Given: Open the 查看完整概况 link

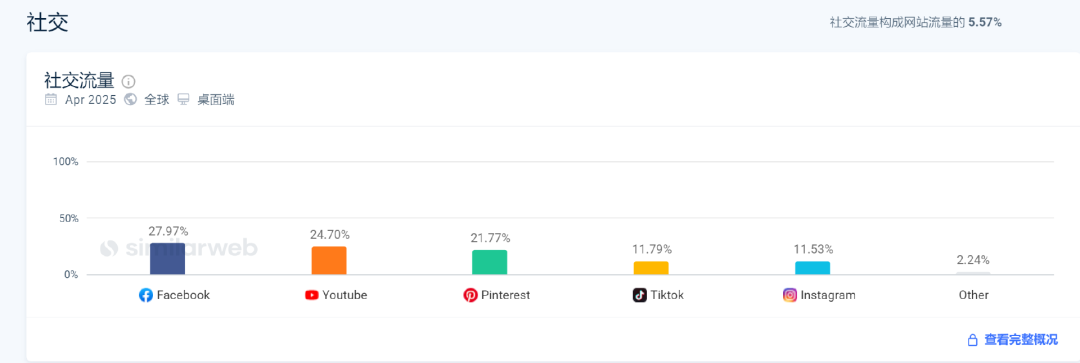Looking at the screenshot, I should point(1021,340).
